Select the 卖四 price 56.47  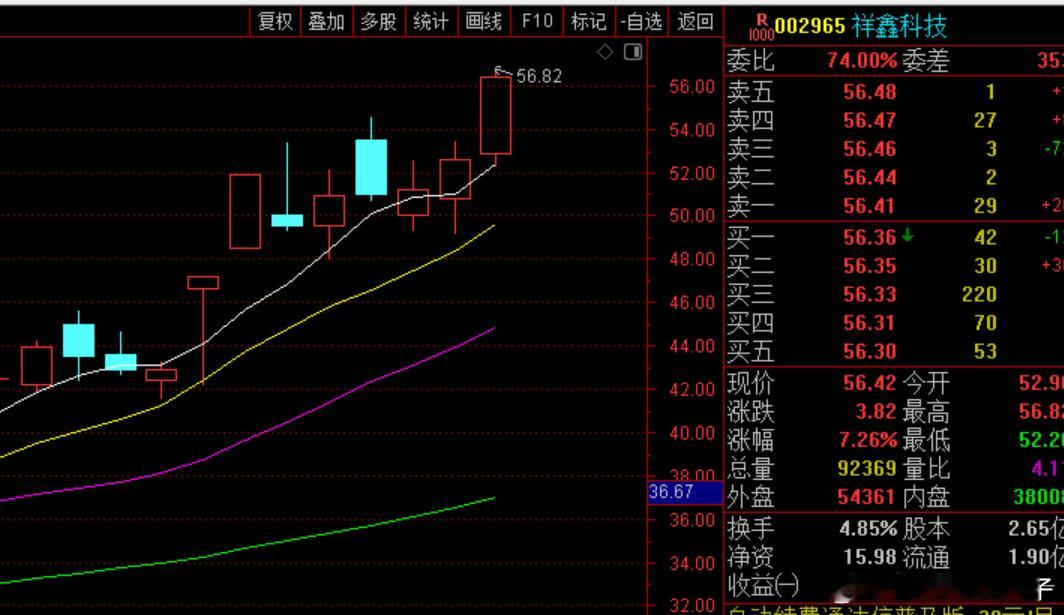(x=870, y=120)
